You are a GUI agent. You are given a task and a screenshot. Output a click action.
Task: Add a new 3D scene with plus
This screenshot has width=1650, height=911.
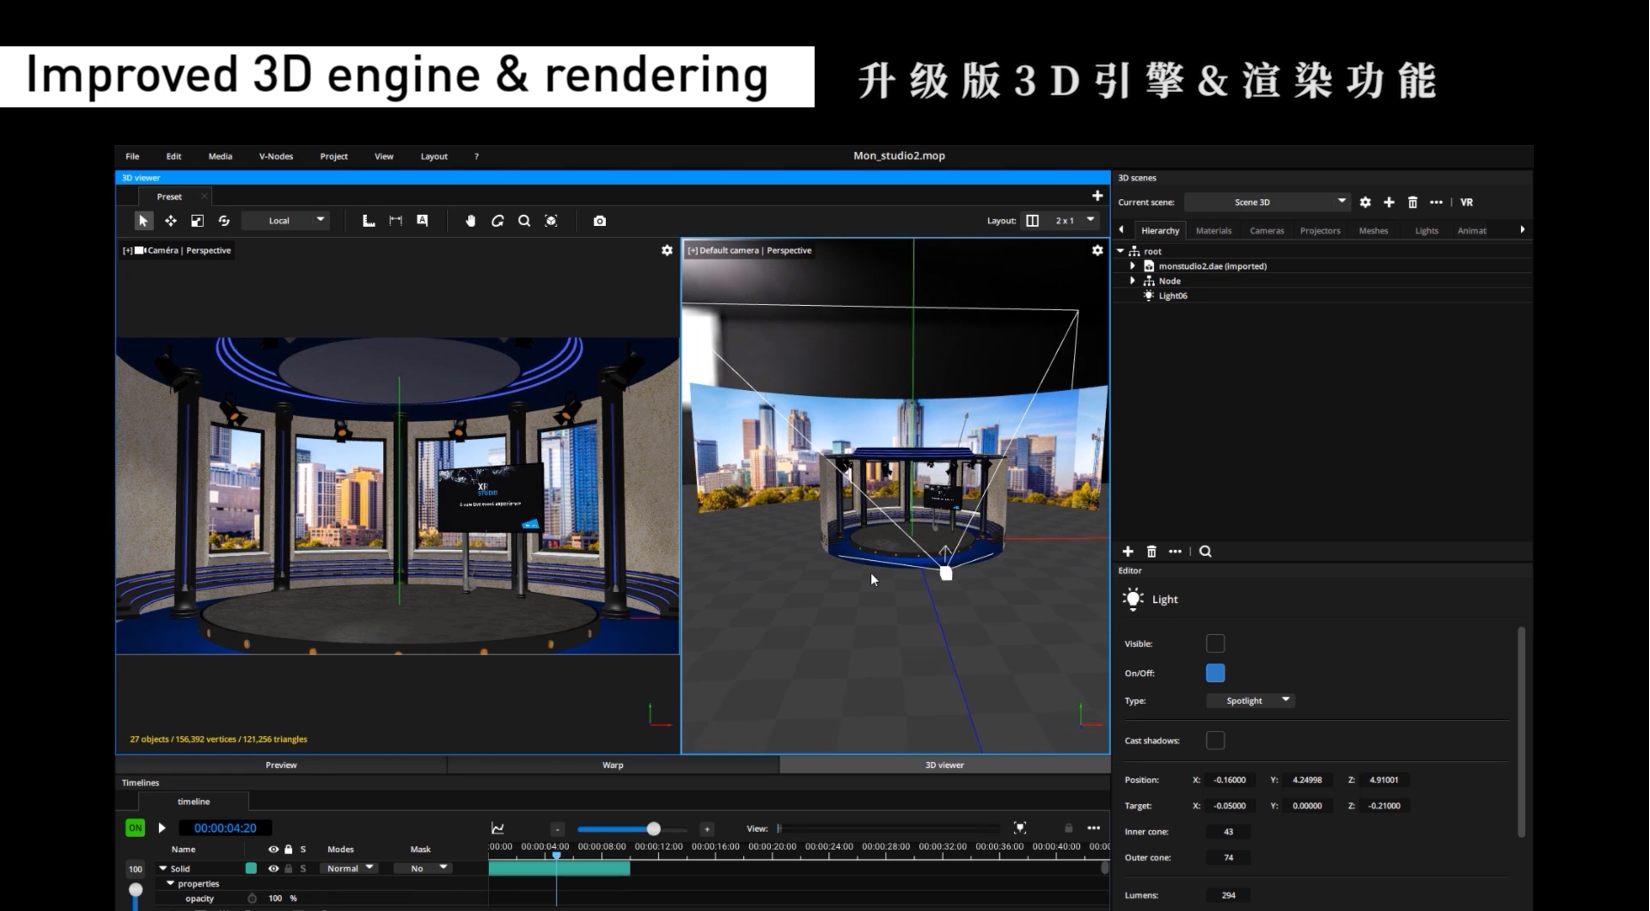pyautogui.click(x=1389, y=202)
